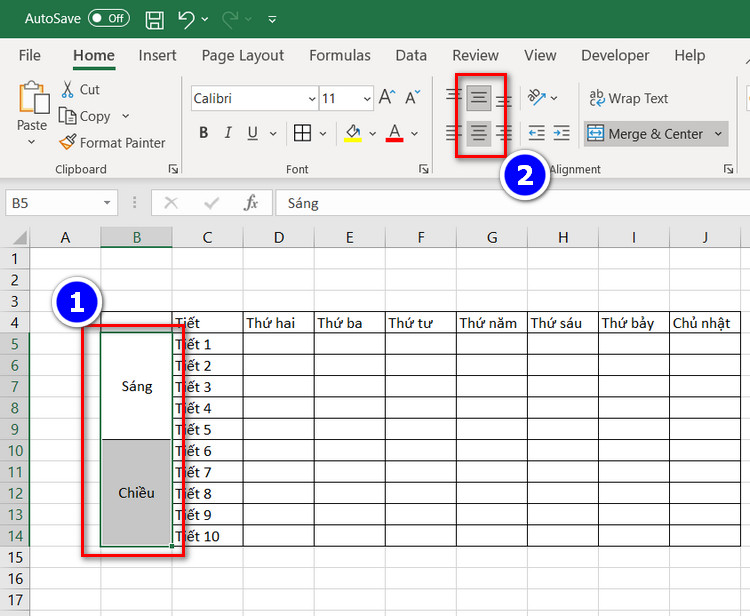This screenshot has height=616, width=750.
Task: Switch to the Review tab
Action: click(x=475, y=55)
